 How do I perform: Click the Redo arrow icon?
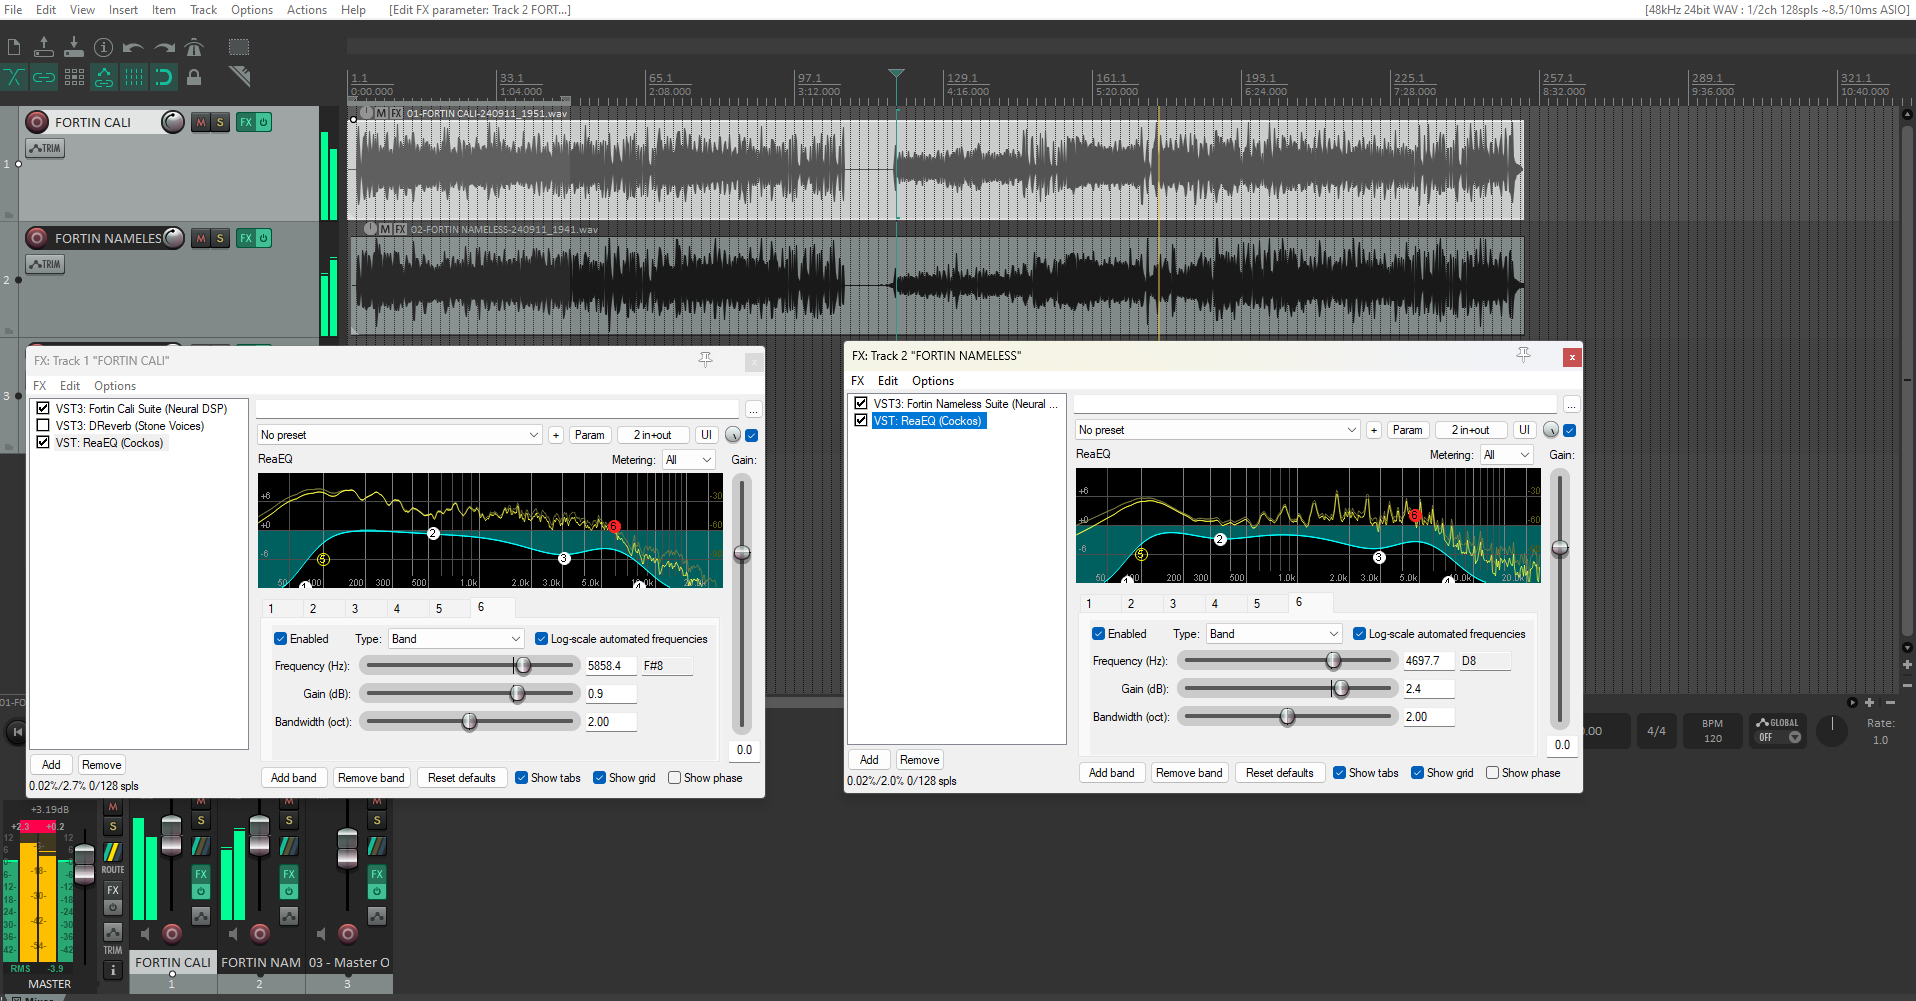coord(164,47)
